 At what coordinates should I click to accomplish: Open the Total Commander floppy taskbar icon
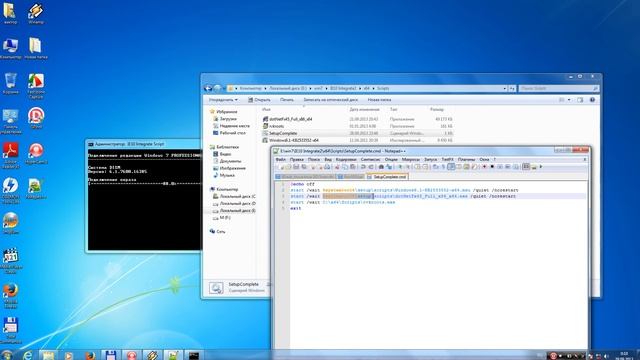point(111,355)
